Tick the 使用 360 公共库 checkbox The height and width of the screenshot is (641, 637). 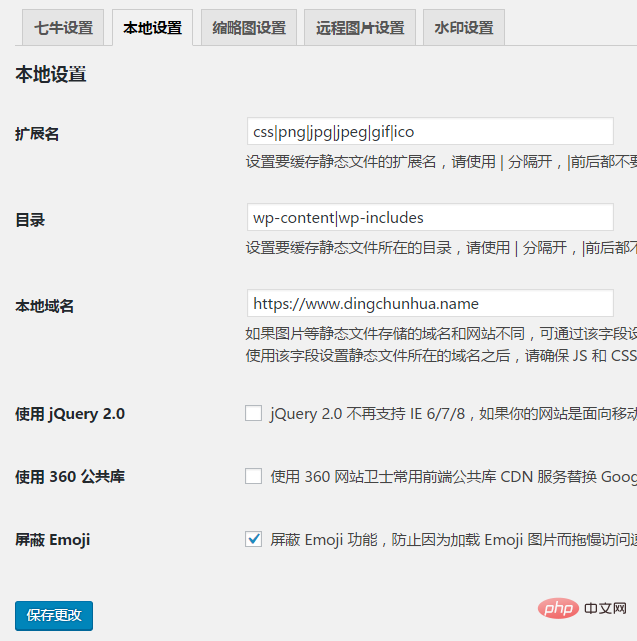(x=253, y=476)
